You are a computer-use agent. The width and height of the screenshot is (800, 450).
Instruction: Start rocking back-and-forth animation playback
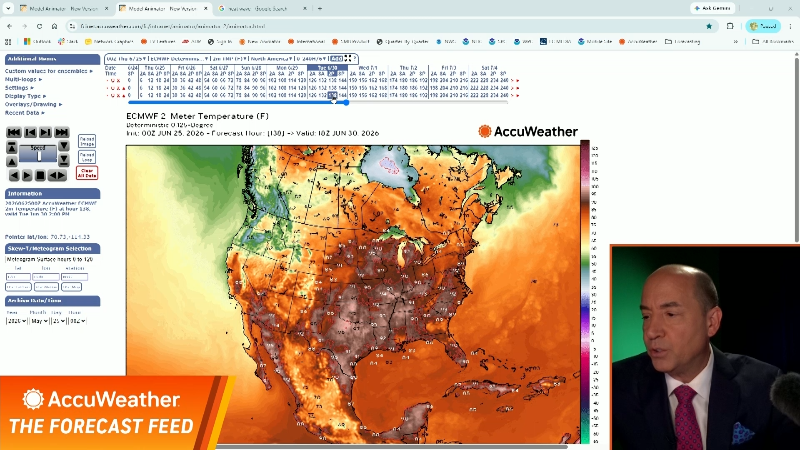[57, 176]
